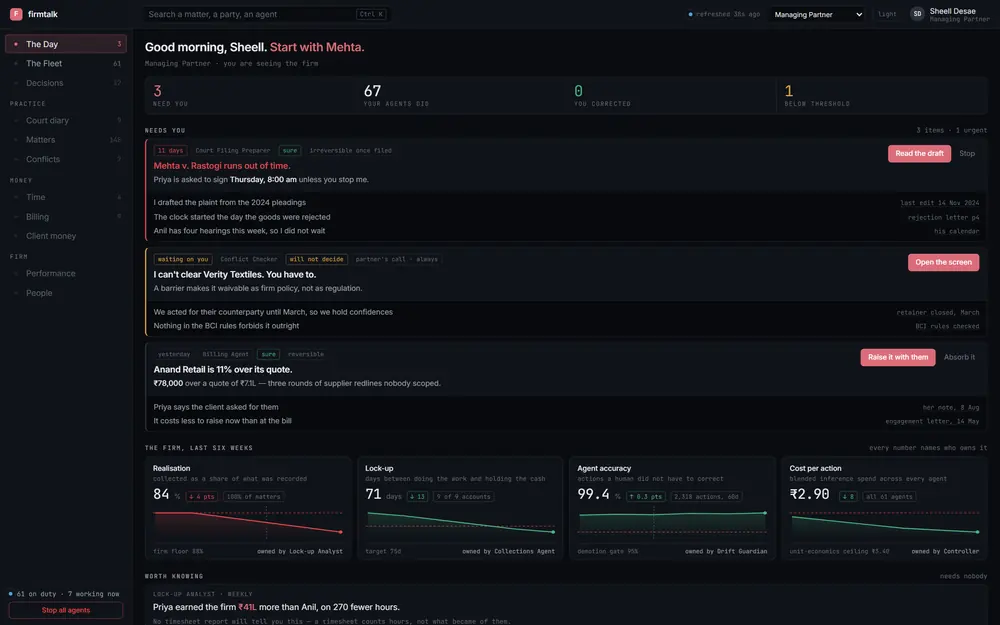This screenshot has width=1000, height=625.
Task: Click I can't clear Verity Textiles heading
Action: [x=235, y=275]
